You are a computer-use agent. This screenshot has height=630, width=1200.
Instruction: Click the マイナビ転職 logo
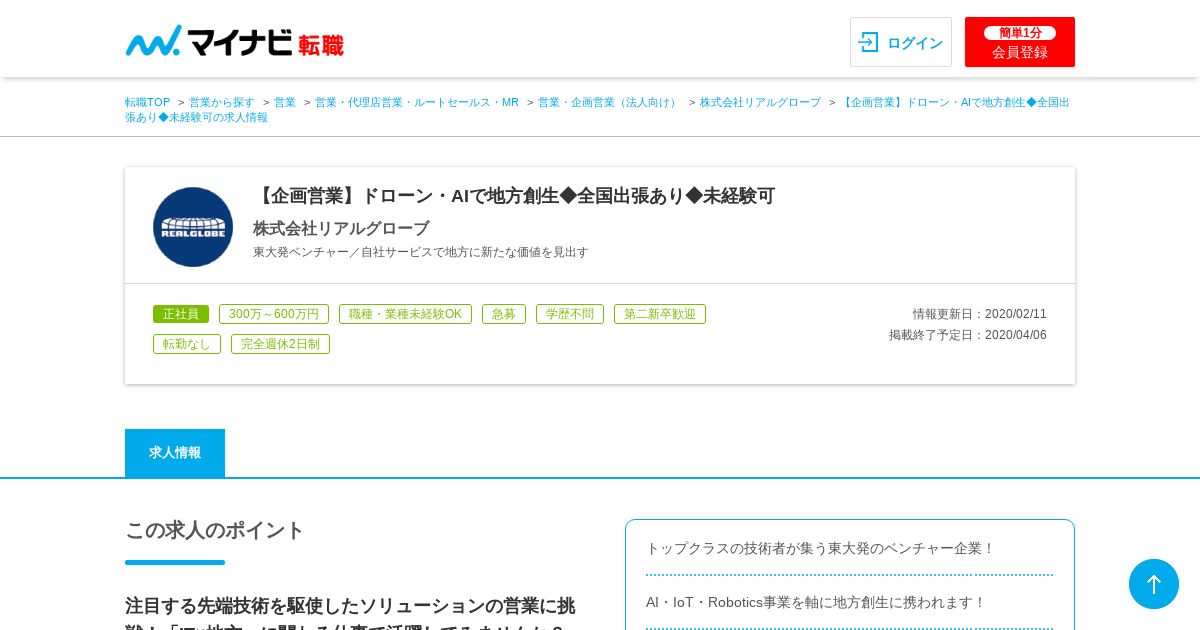coord(234,42)
